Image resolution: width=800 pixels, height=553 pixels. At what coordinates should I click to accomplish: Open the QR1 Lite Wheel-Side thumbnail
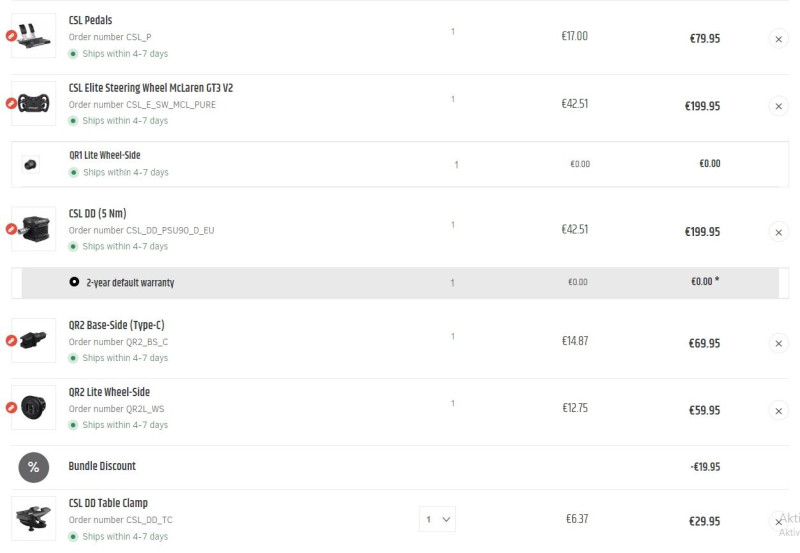[31, 164]
